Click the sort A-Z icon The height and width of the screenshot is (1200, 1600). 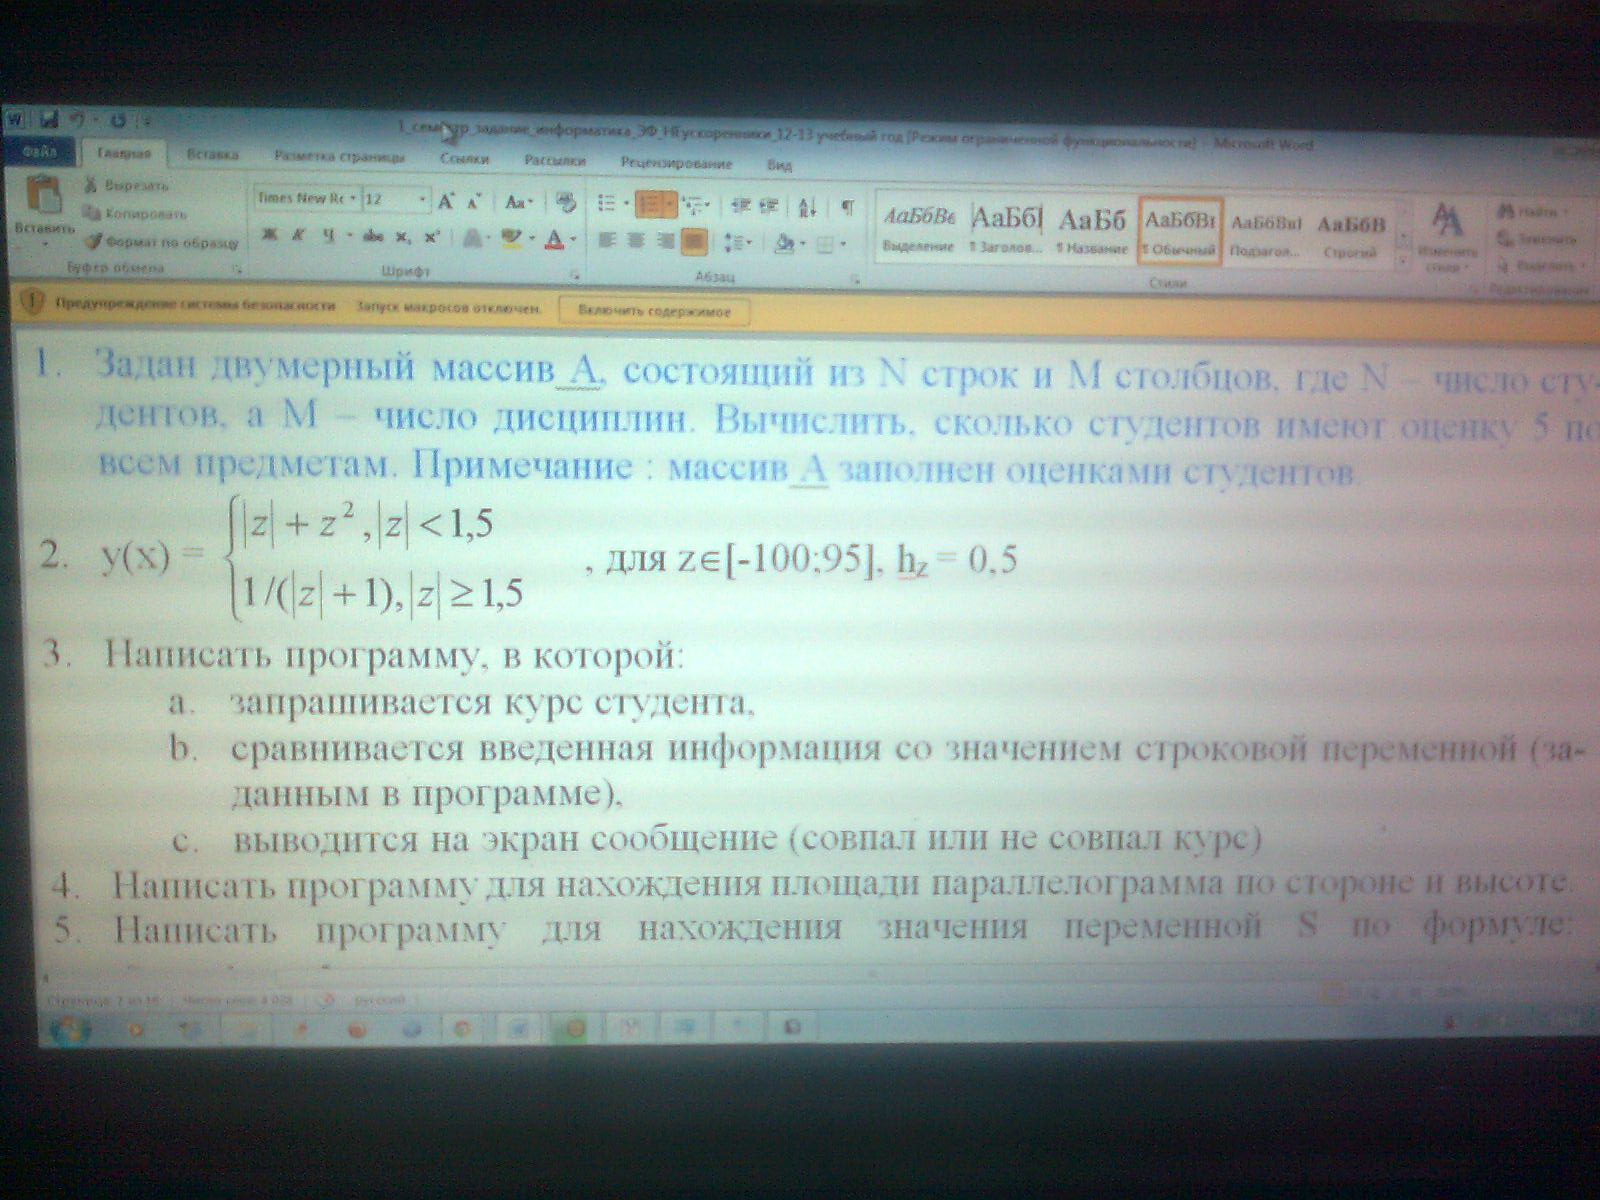[x=807, y=206]
